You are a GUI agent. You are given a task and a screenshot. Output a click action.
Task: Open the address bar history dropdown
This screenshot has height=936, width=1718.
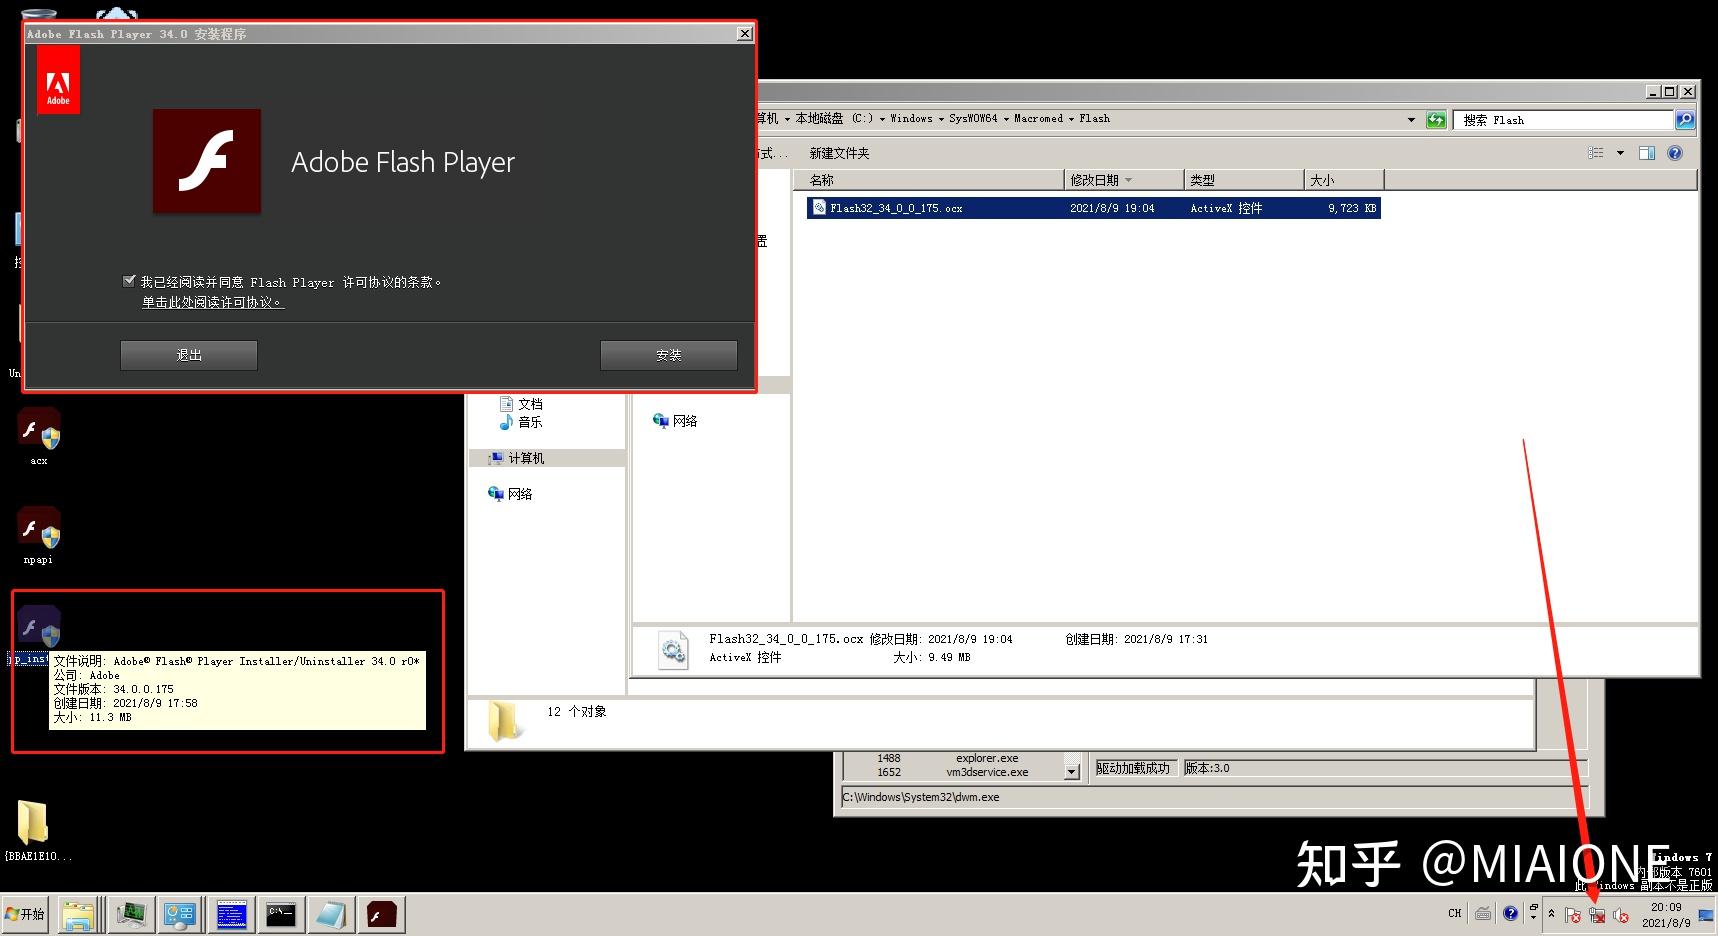coord(1411,119)
